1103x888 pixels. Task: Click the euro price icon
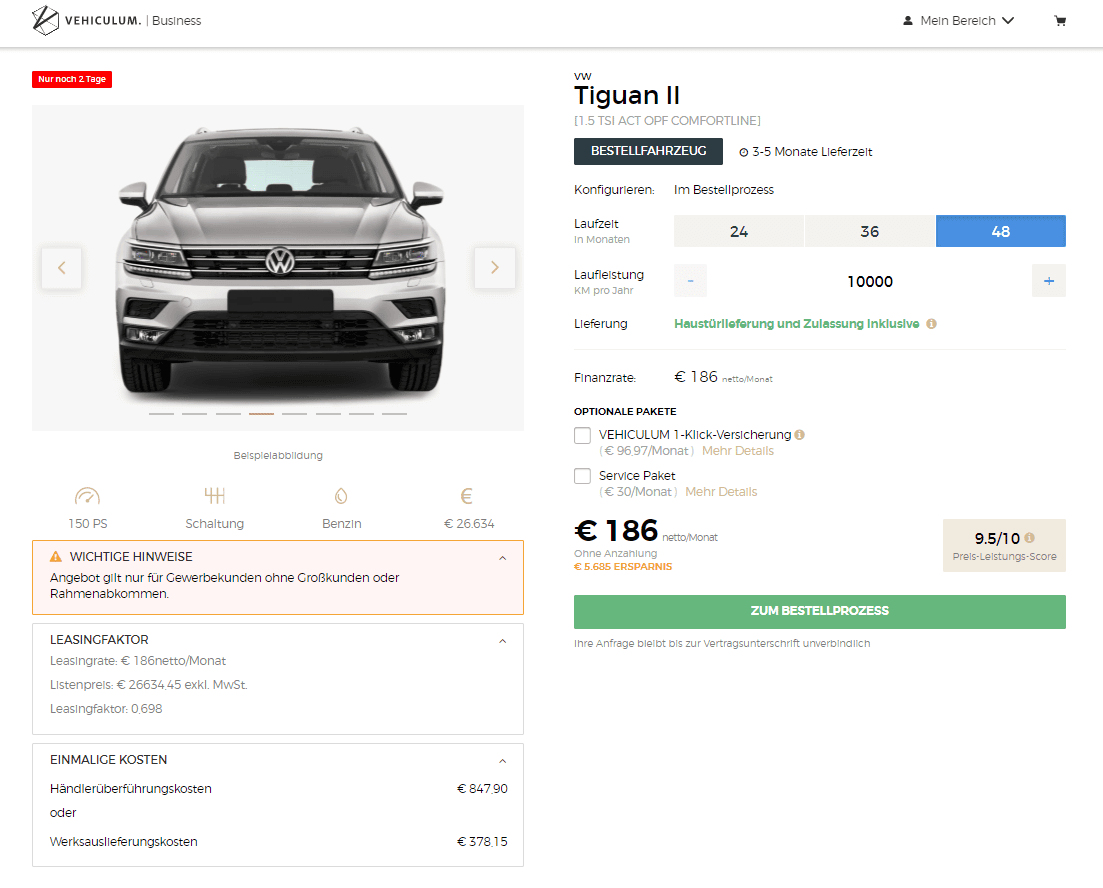coord(466,496)
